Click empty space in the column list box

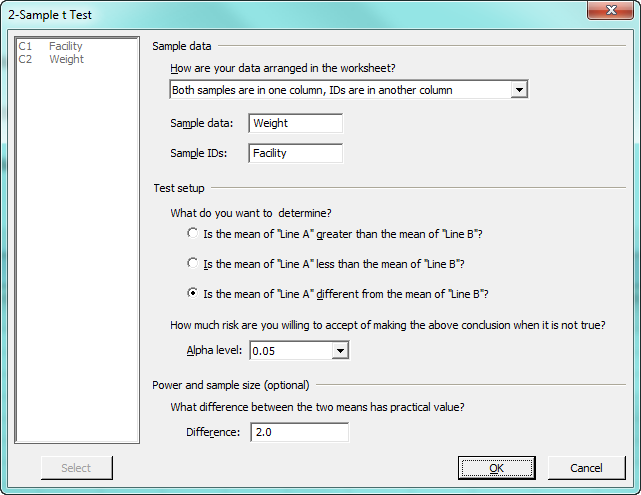point(76,250)
